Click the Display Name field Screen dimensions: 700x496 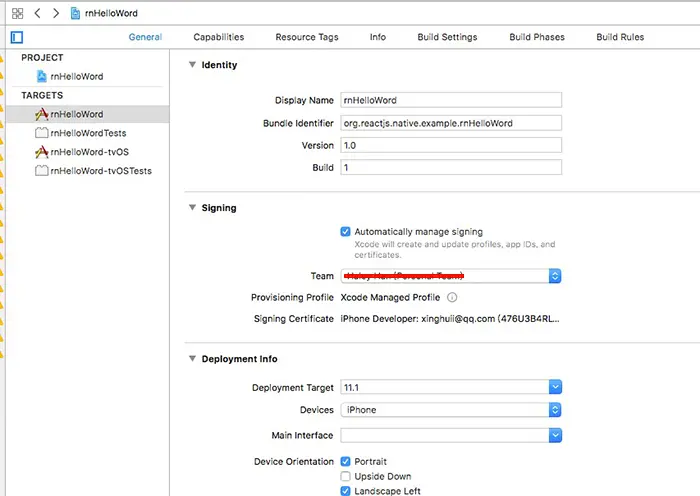451,100
